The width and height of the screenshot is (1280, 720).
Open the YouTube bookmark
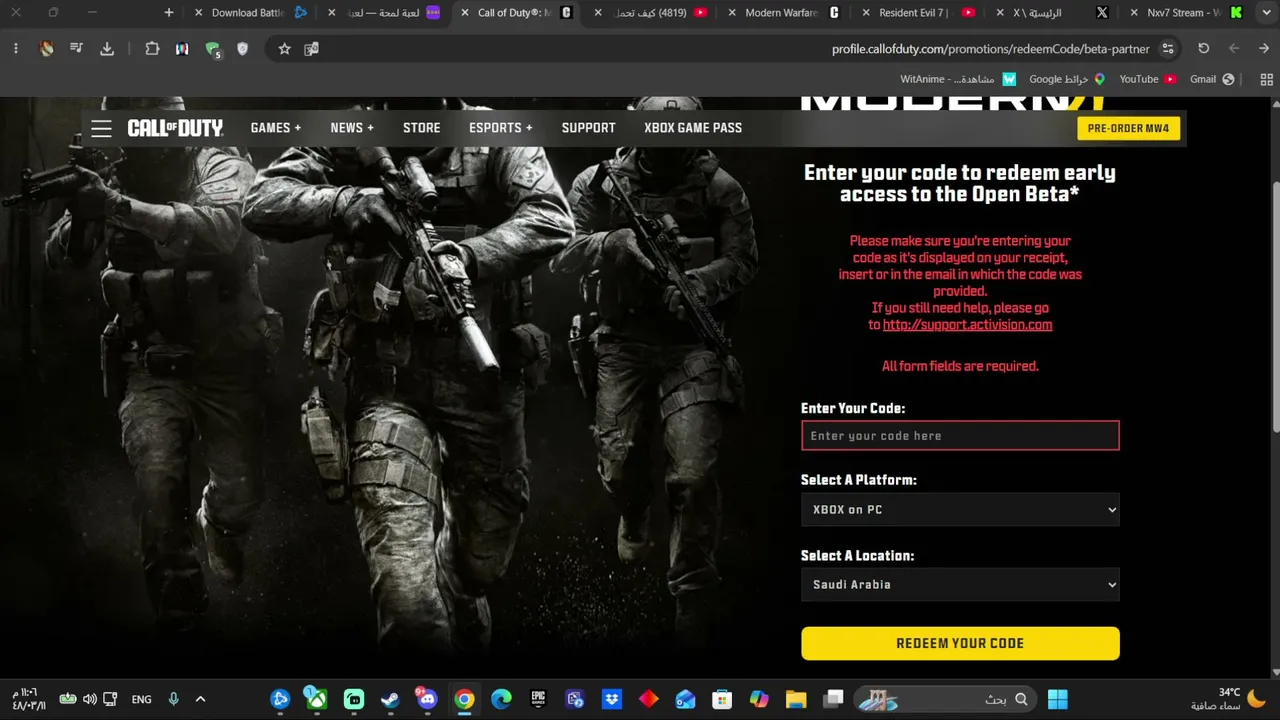pyautogui.click(x=1147, y=79)
